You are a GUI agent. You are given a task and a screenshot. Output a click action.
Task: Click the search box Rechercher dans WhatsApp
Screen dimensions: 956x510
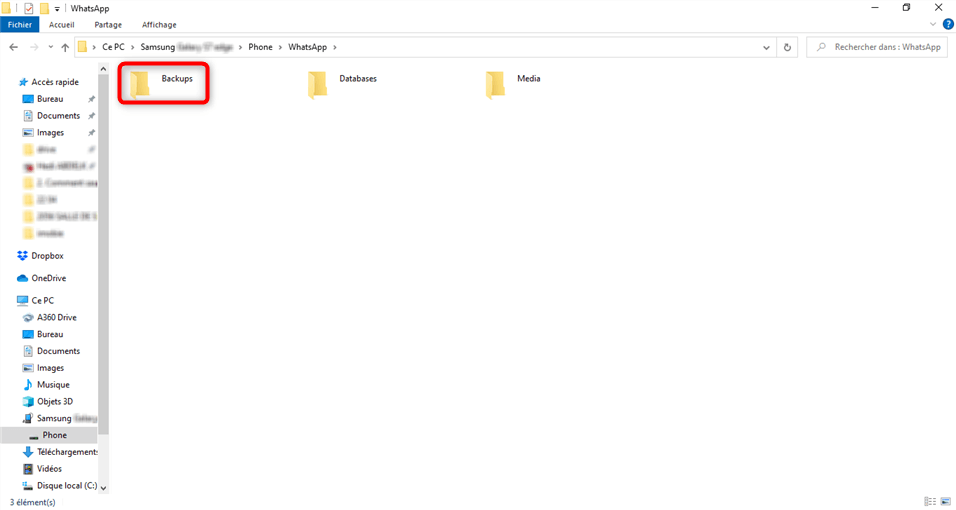tap(878, 47)
